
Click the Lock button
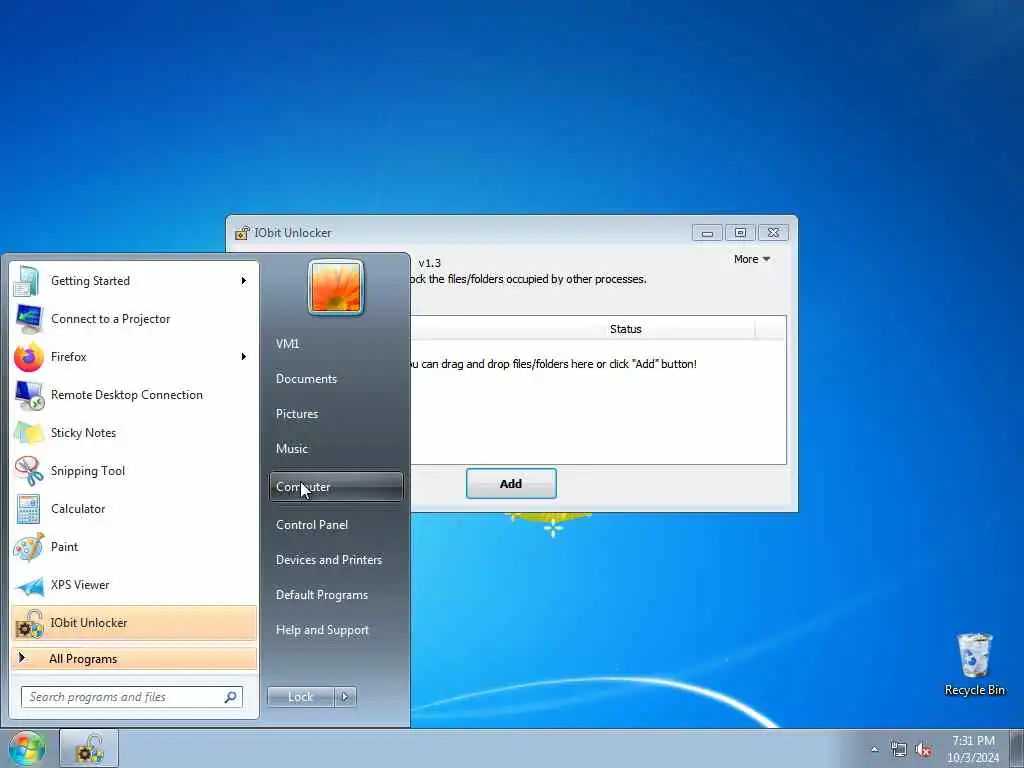click(x=300, y=697)
